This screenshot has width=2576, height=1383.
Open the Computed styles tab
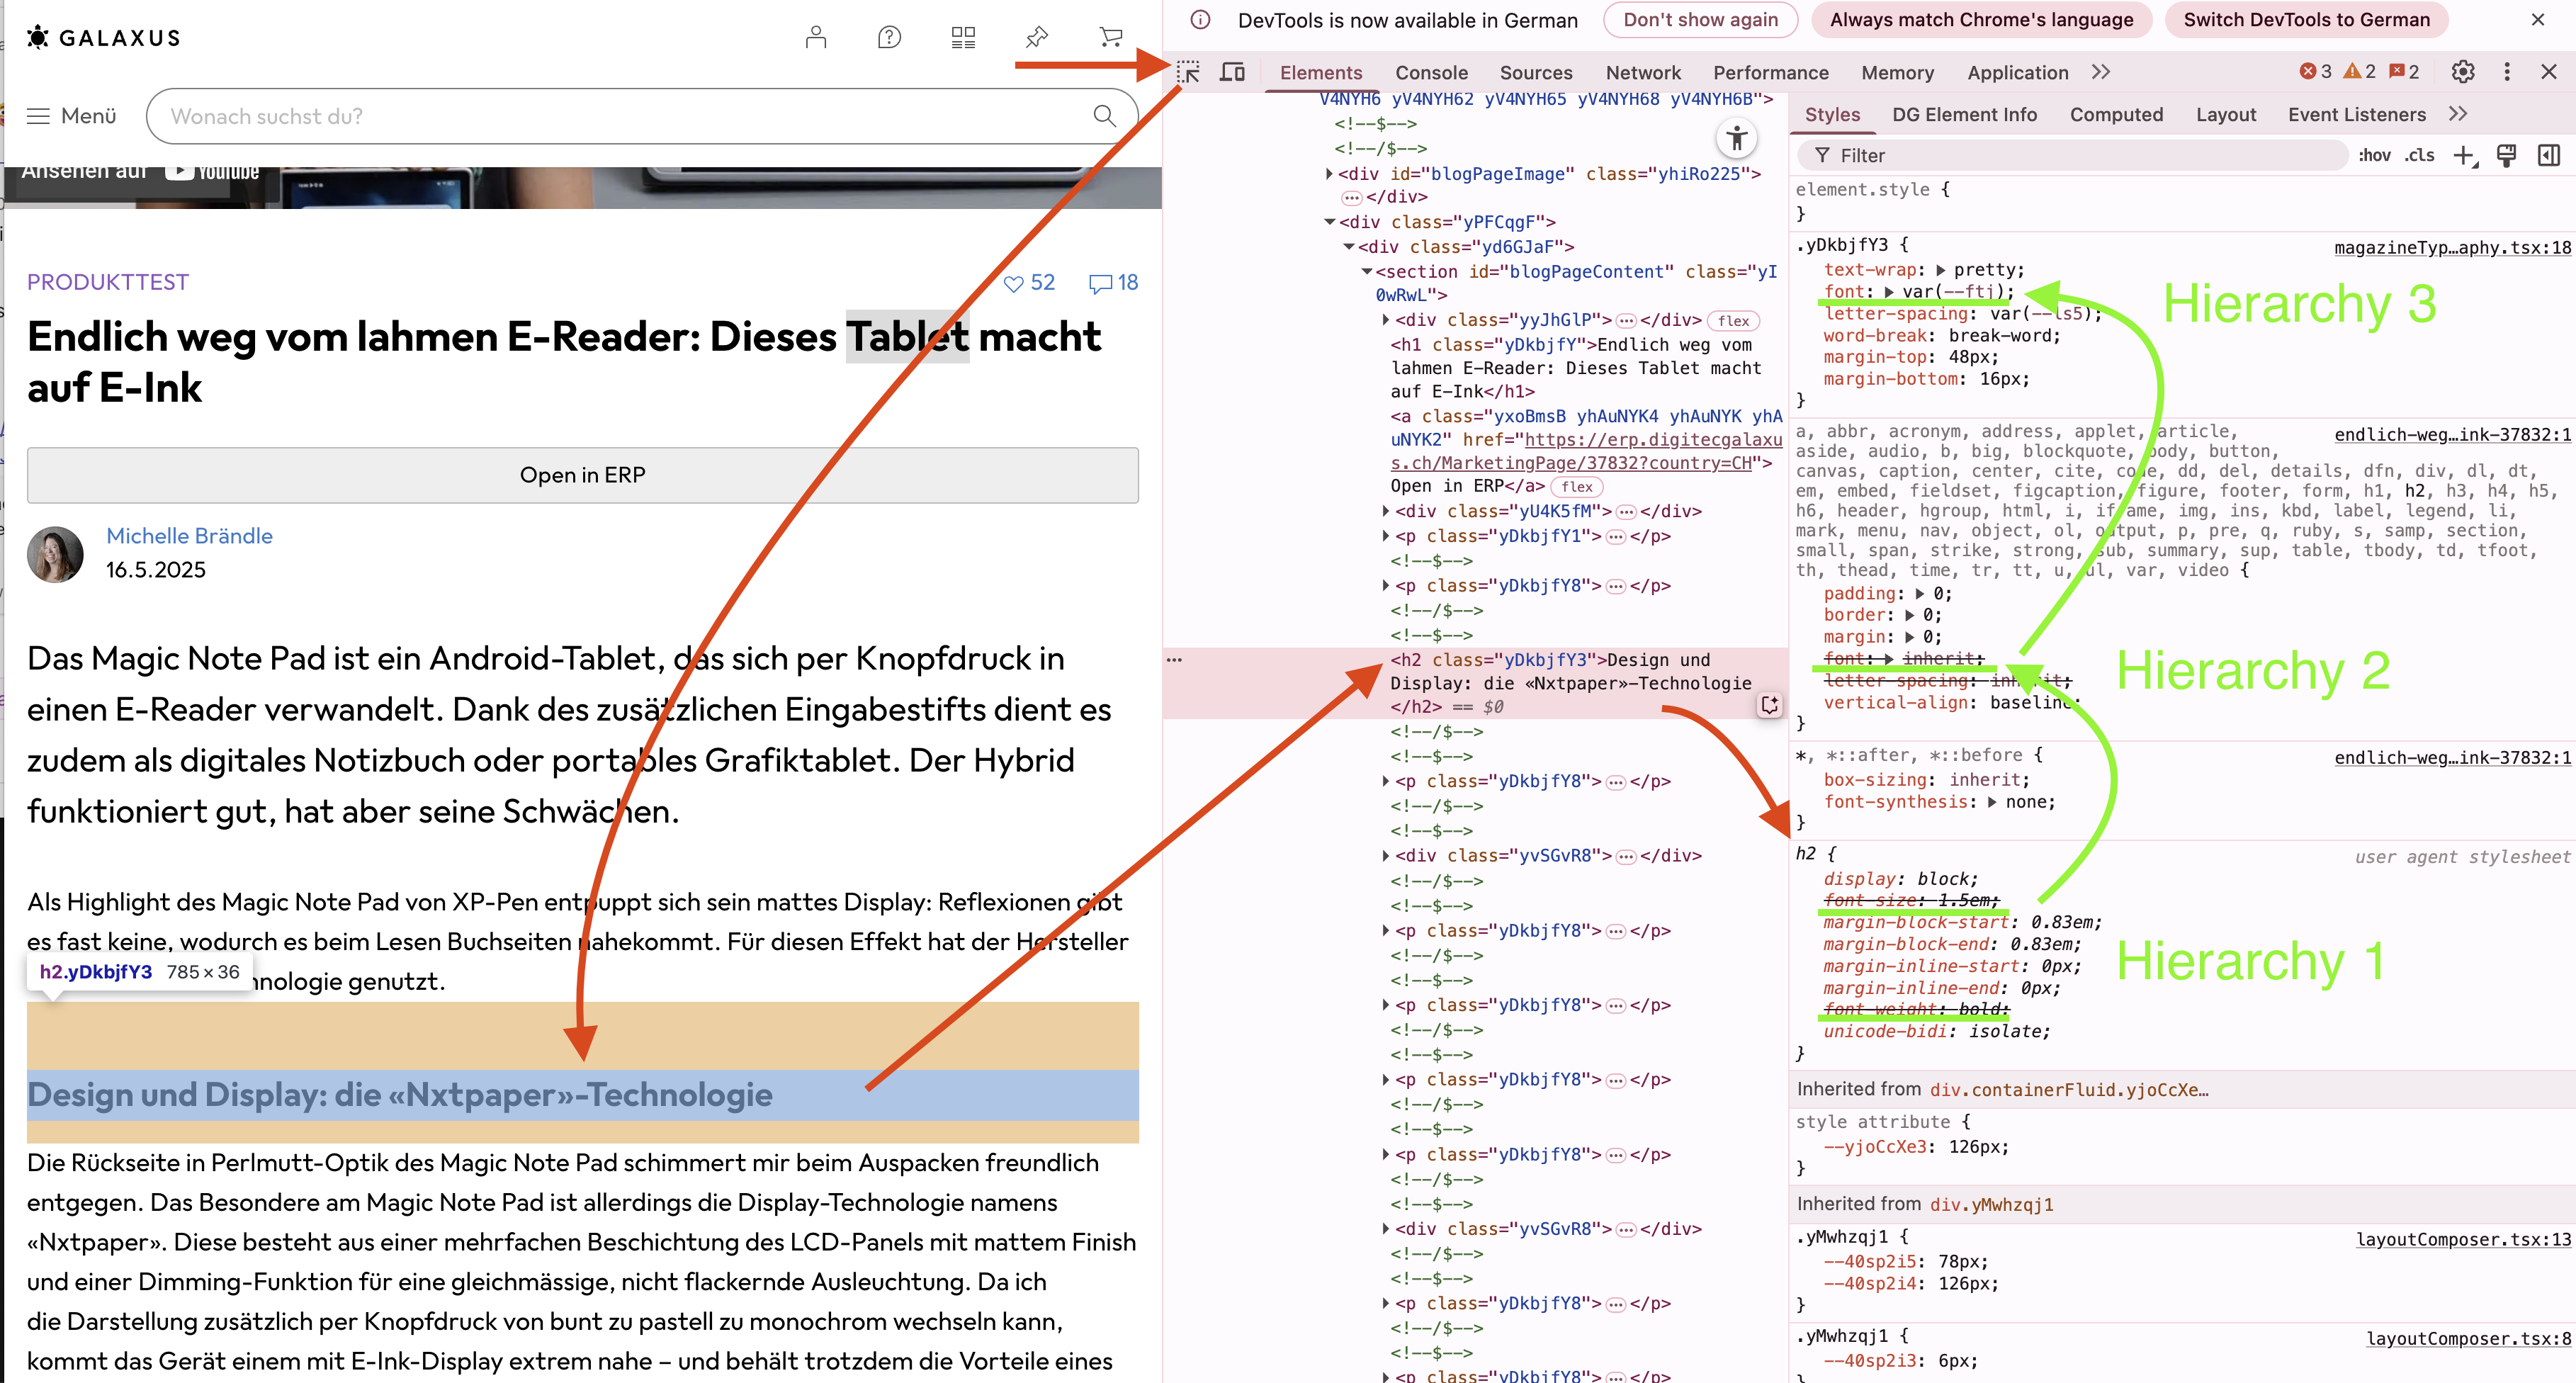tap(2116, 115)
